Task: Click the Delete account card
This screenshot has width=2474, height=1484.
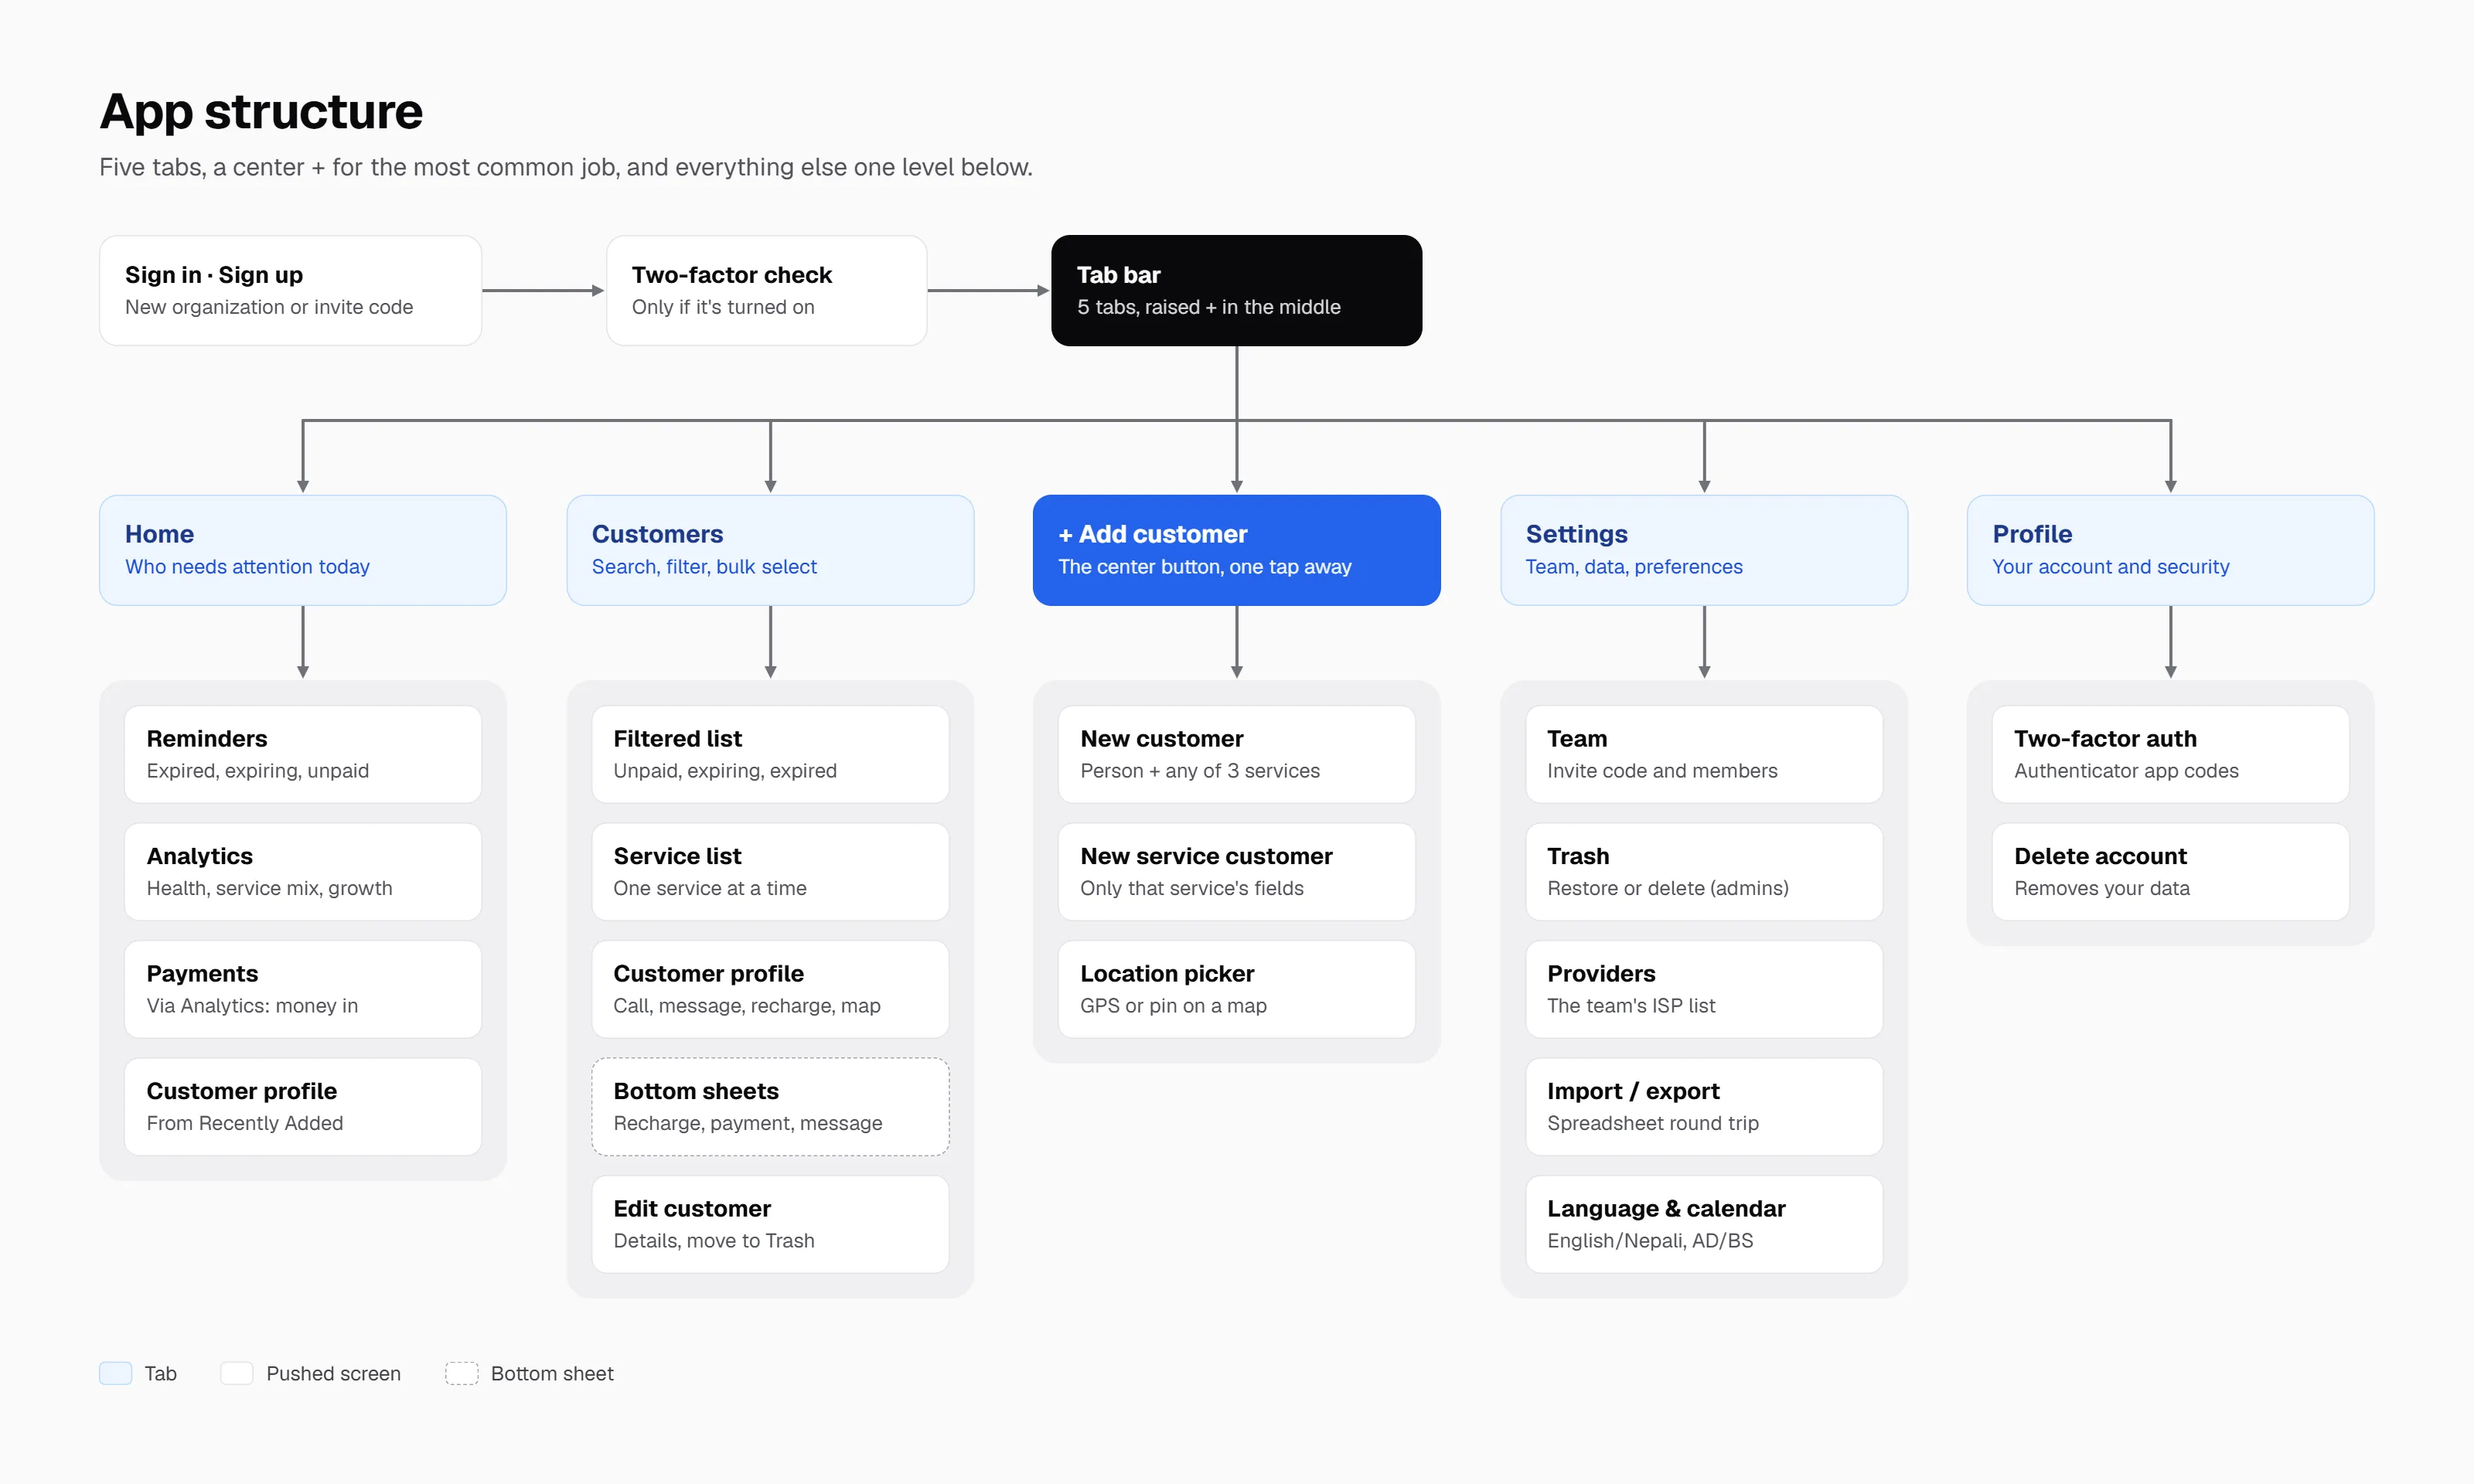Action: click(2170, 871)
